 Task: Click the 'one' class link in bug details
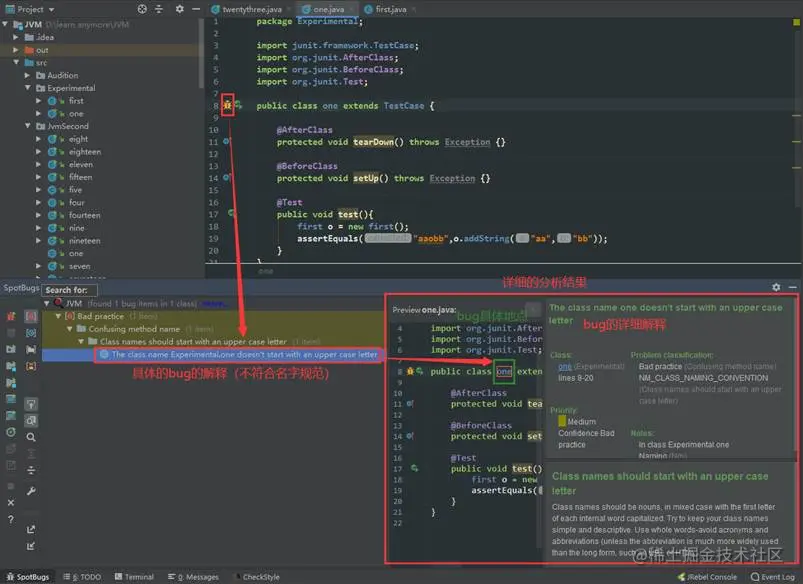565,366
